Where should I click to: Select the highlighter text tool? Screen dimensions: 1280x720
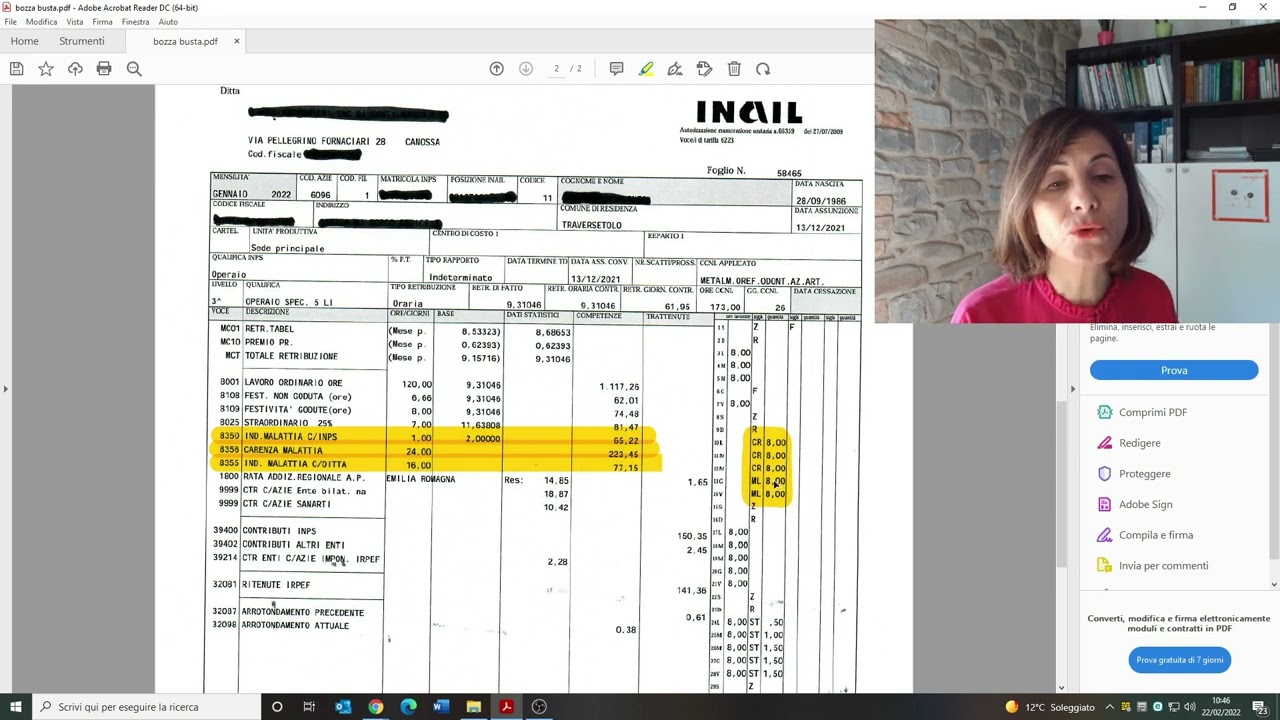(646, 69)
